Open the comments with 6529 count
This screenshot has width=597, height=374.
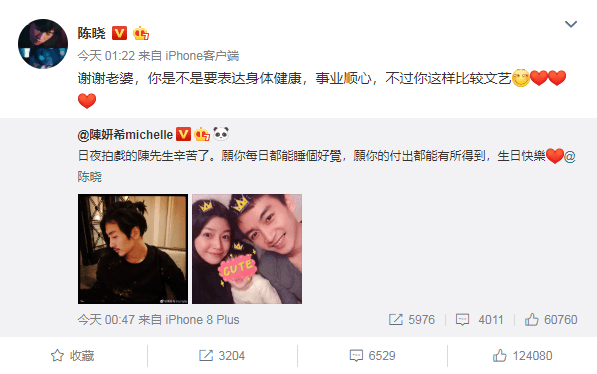tap(372, 356)
